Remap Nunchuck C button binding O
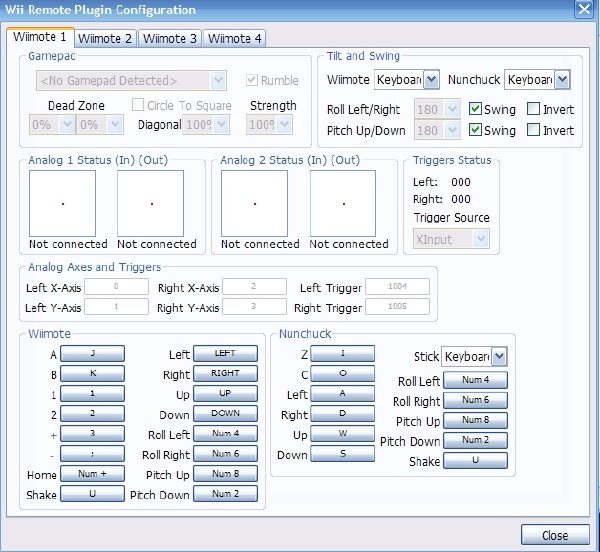The width and height of the screenshot is (600, 552). pyautogui.click(x=342, y=373)
